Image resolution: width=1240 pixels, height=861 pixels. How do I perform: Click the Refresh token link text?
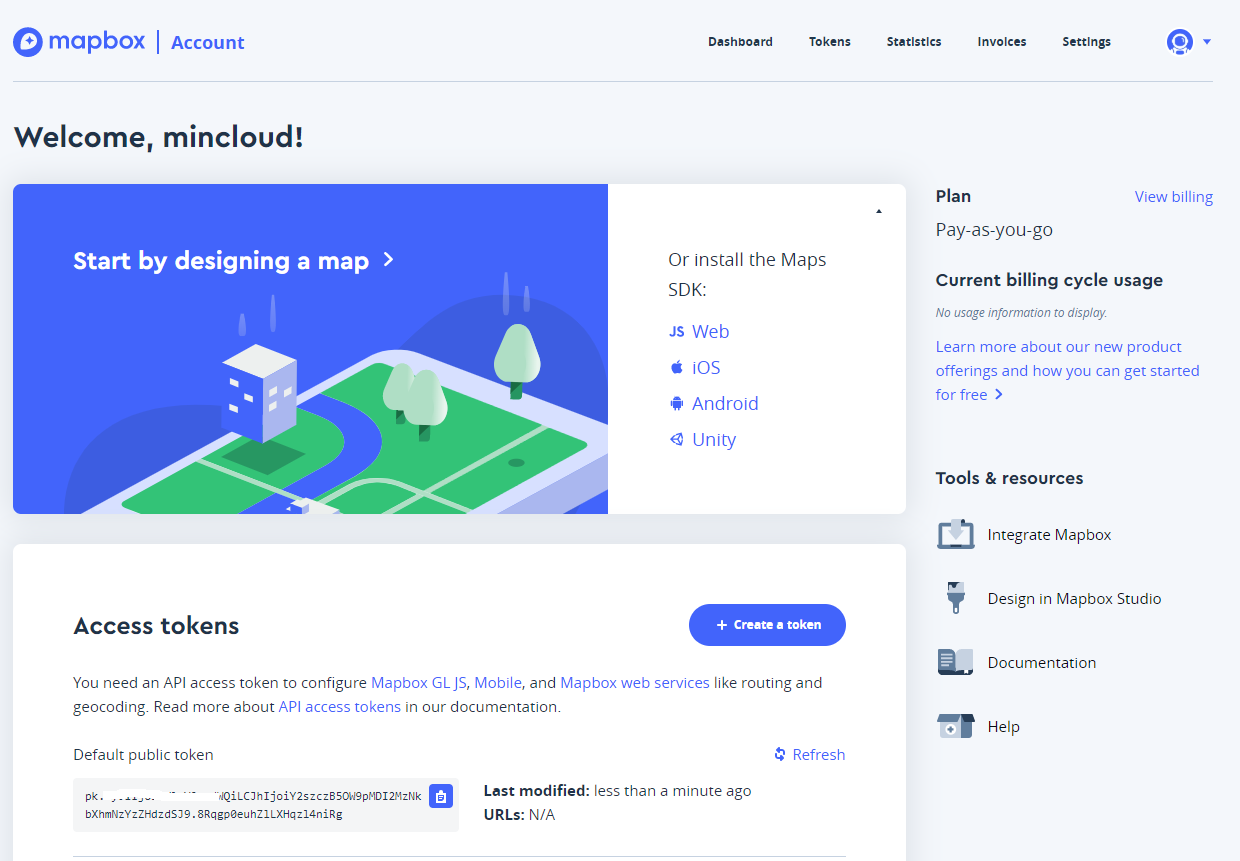click(819, 755)
